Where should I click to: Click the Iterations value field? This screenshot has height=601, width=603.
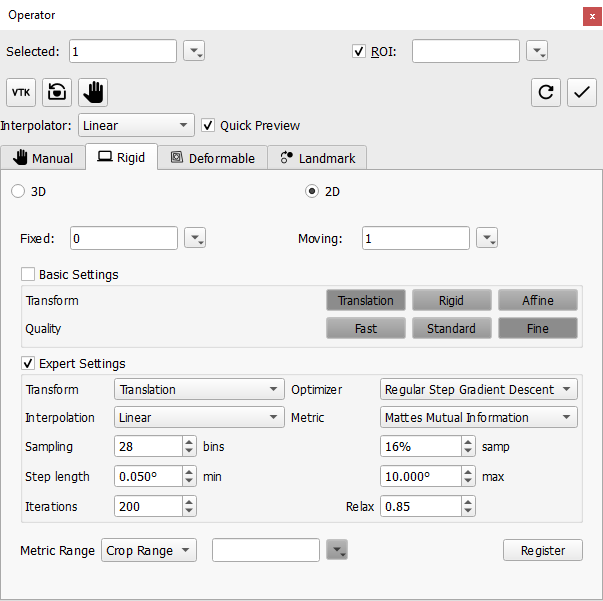click(147, 506)
